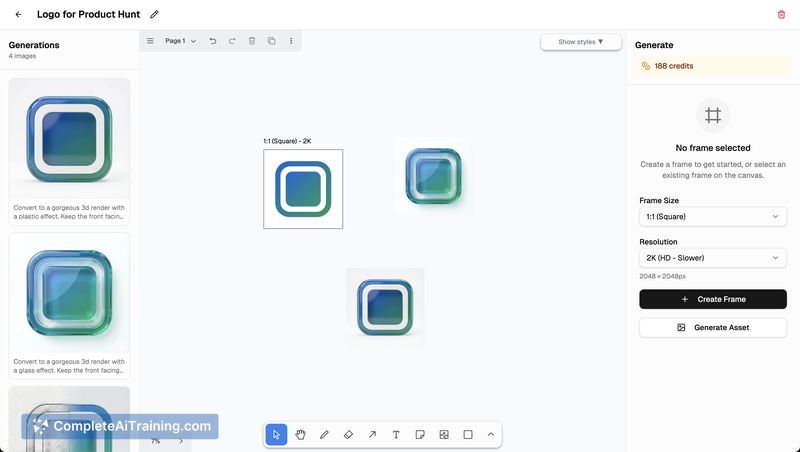Open the glass effect generation thumbnail
This screenshot has width=800, height=452.
(69, 293)
